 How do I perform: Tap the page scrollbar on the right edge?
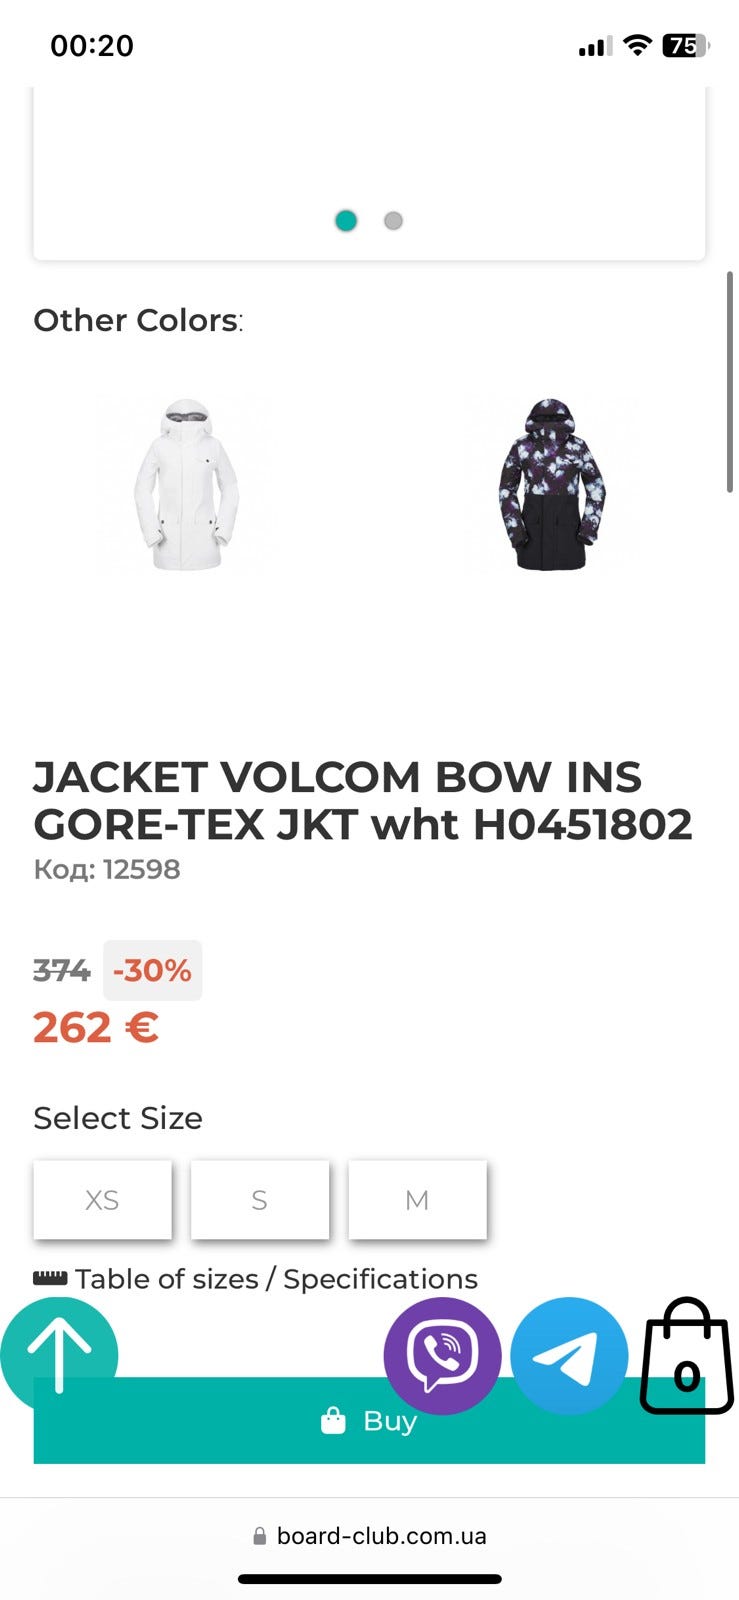[x=730, y=382]
